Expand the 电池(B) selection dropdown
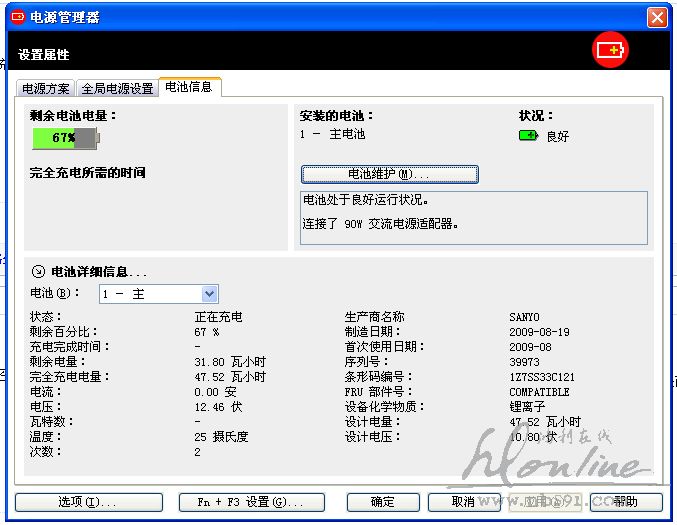This screenshot has height=525, width=677. [209, 294]
